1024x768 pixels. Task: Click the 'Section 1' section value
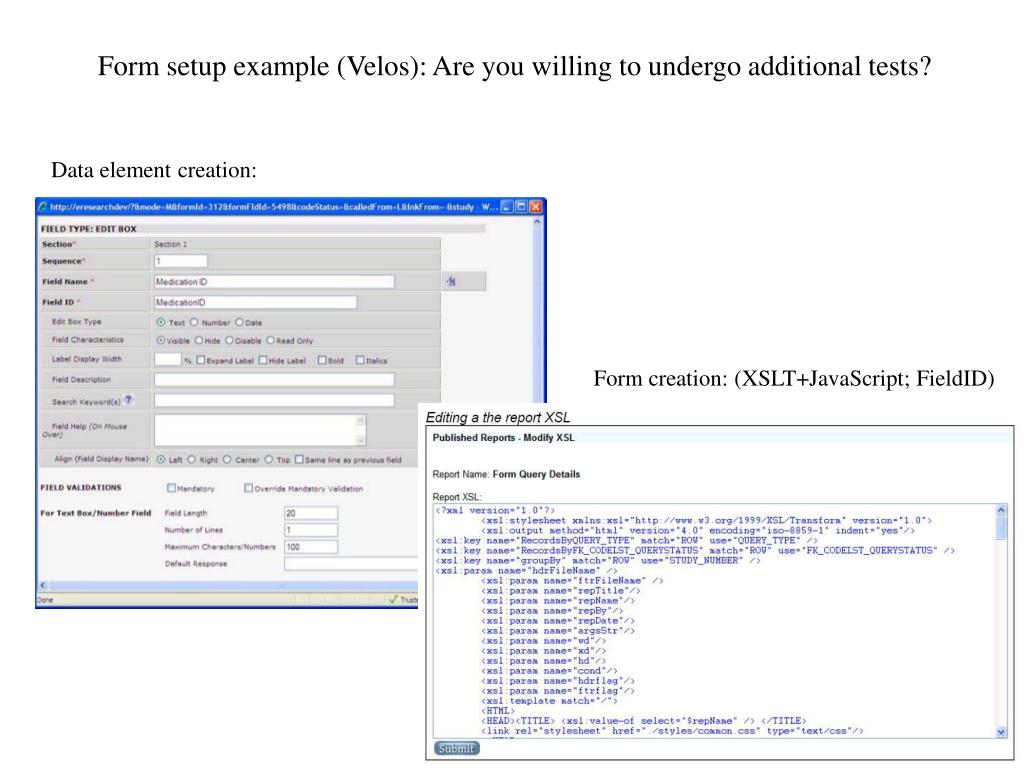(170, 244)
